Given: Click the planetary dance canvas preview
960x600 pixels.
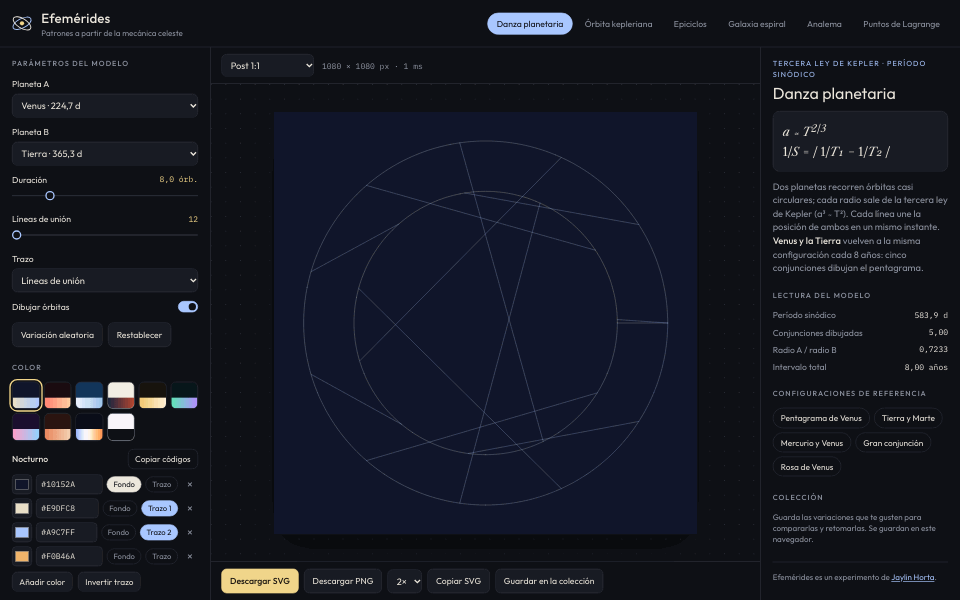Looking at the screenshot, I should 486,323.
